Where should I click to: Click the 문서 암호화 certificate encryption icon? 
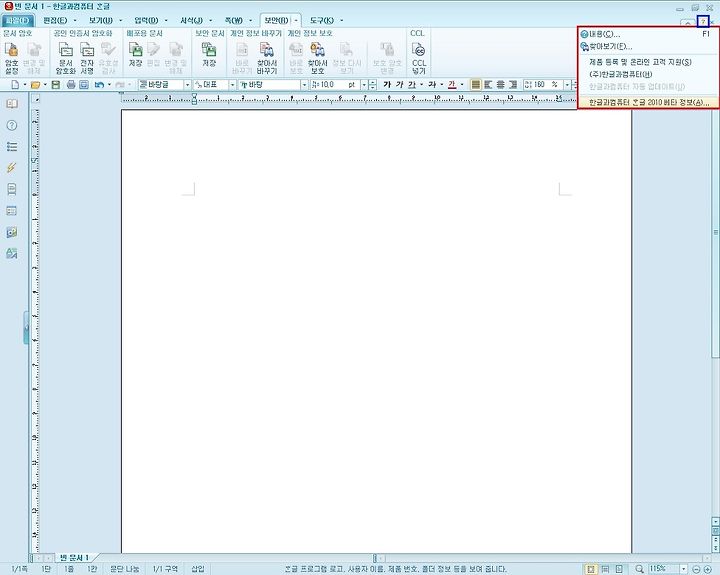point(66,58)
